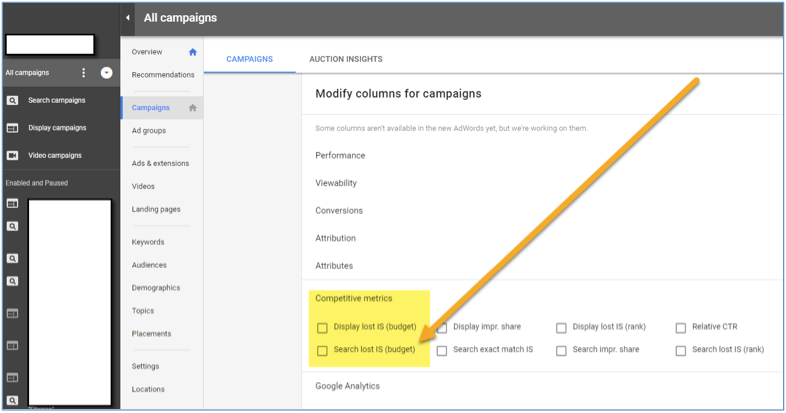The image size is (786, 413).
Task: Tick the Relative CTR checkbox
Action: pyautogui.click(x=681, y=328)
